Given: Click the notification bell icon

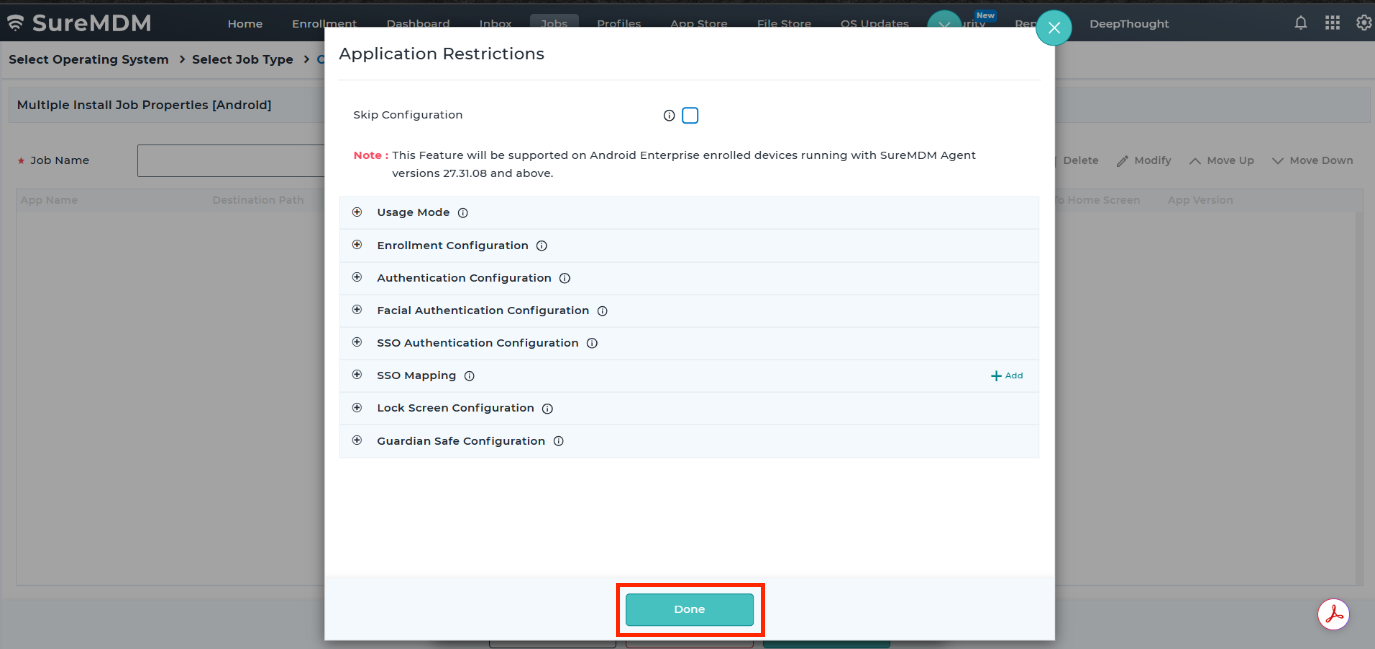Looking at the screenshot, I should tap(1300, 23).
